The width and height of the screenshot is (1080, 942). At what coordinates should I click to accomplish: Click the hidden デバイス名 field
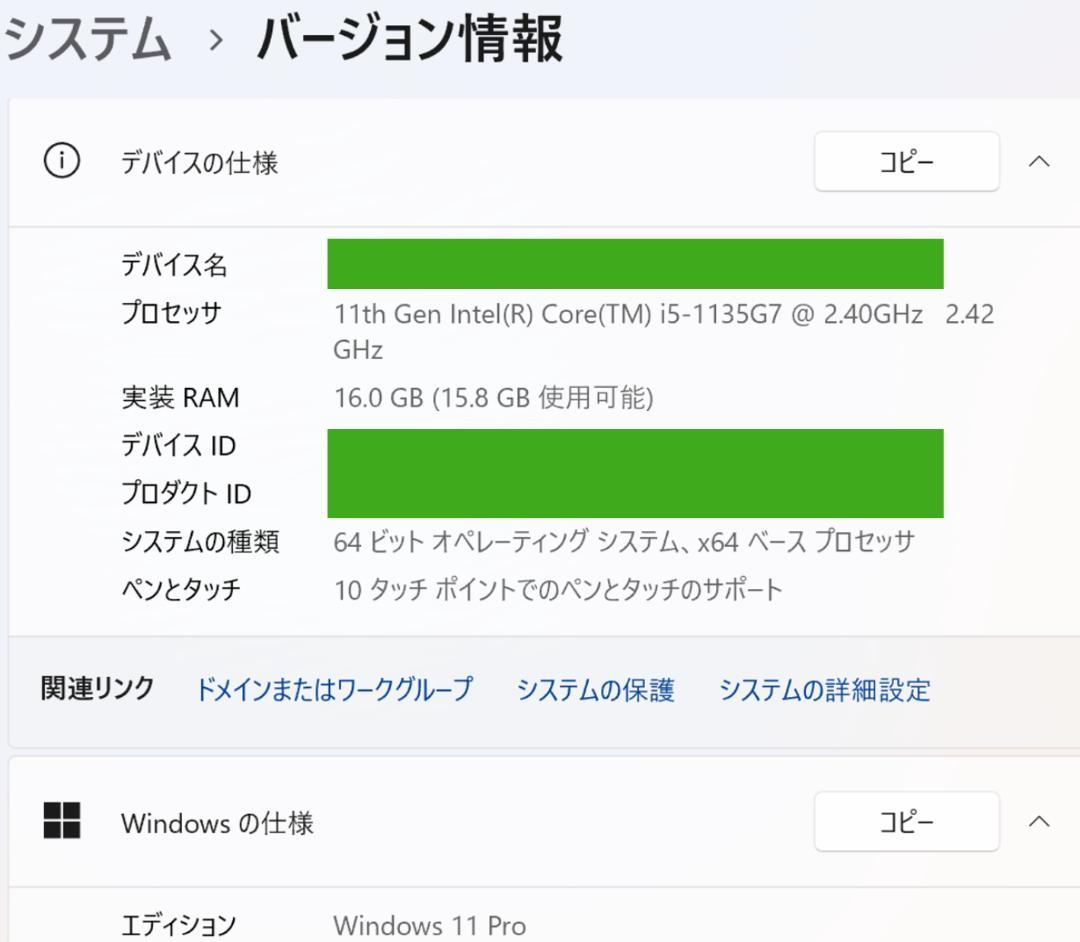[635, 264]
